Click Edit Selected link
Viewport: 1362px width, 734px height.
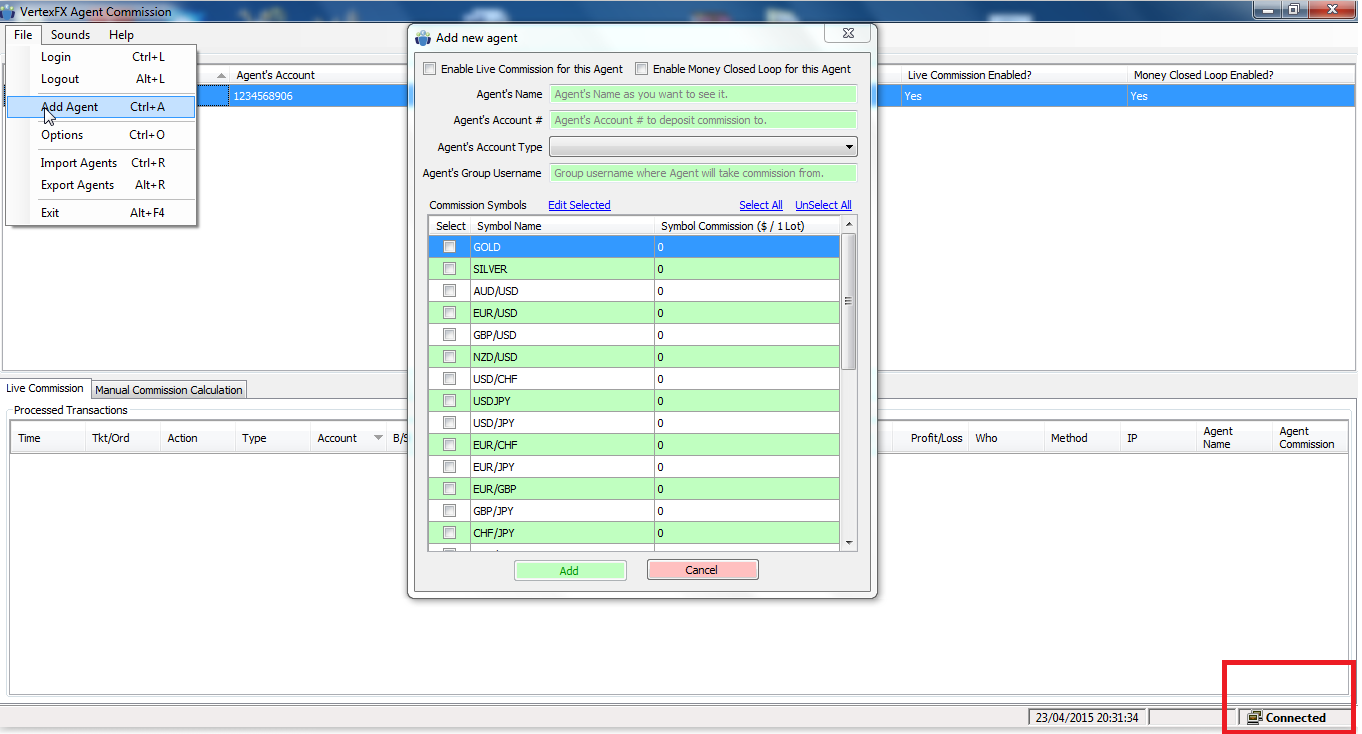579,205
